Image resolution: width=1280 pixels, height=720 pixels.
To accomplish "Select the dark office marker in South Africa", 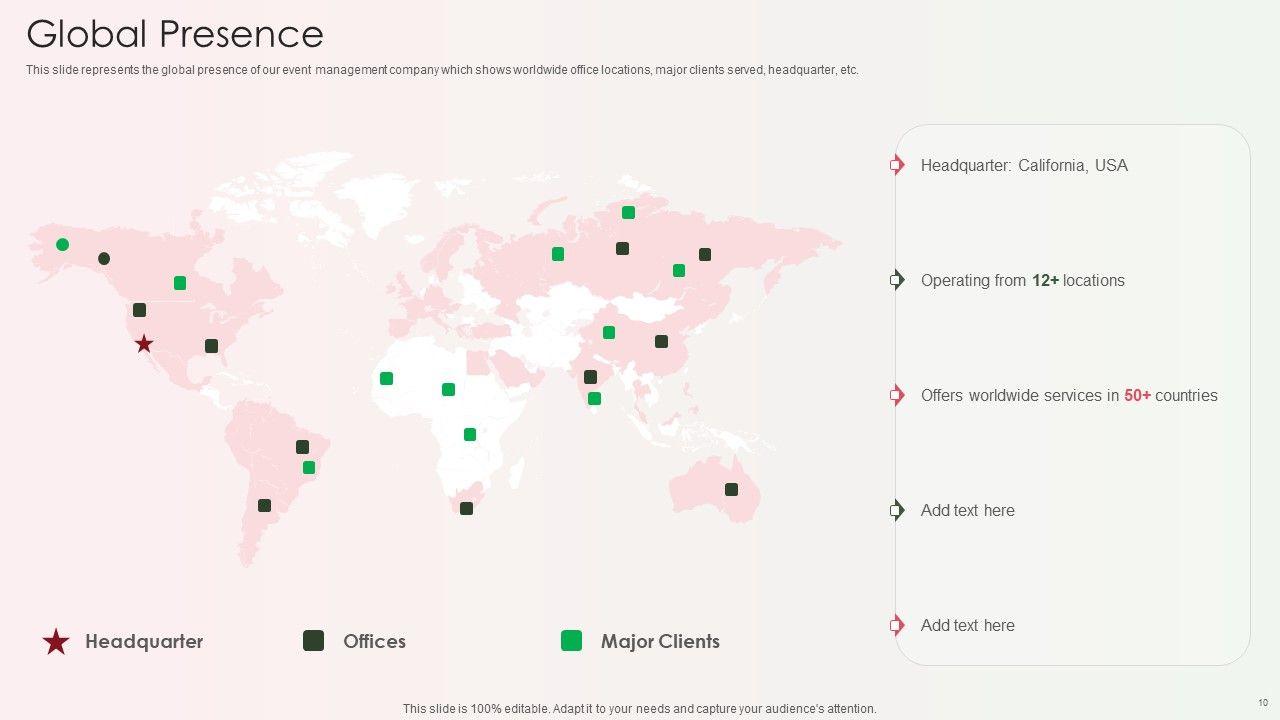I will [x=466, y=508].
